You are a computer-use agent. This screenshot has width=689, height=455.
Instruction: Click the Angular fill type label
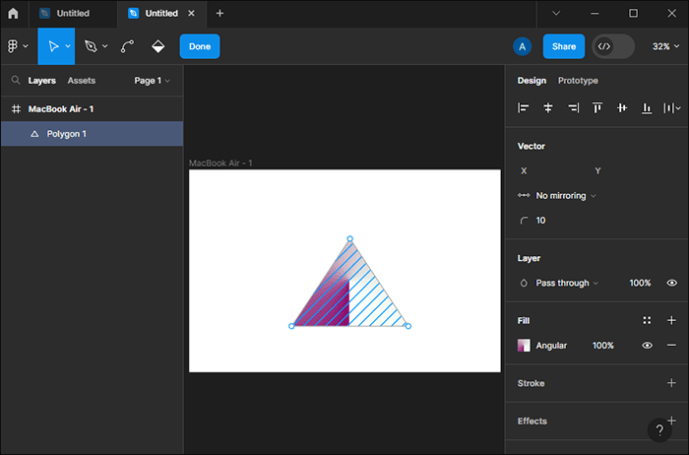[551, 346]
